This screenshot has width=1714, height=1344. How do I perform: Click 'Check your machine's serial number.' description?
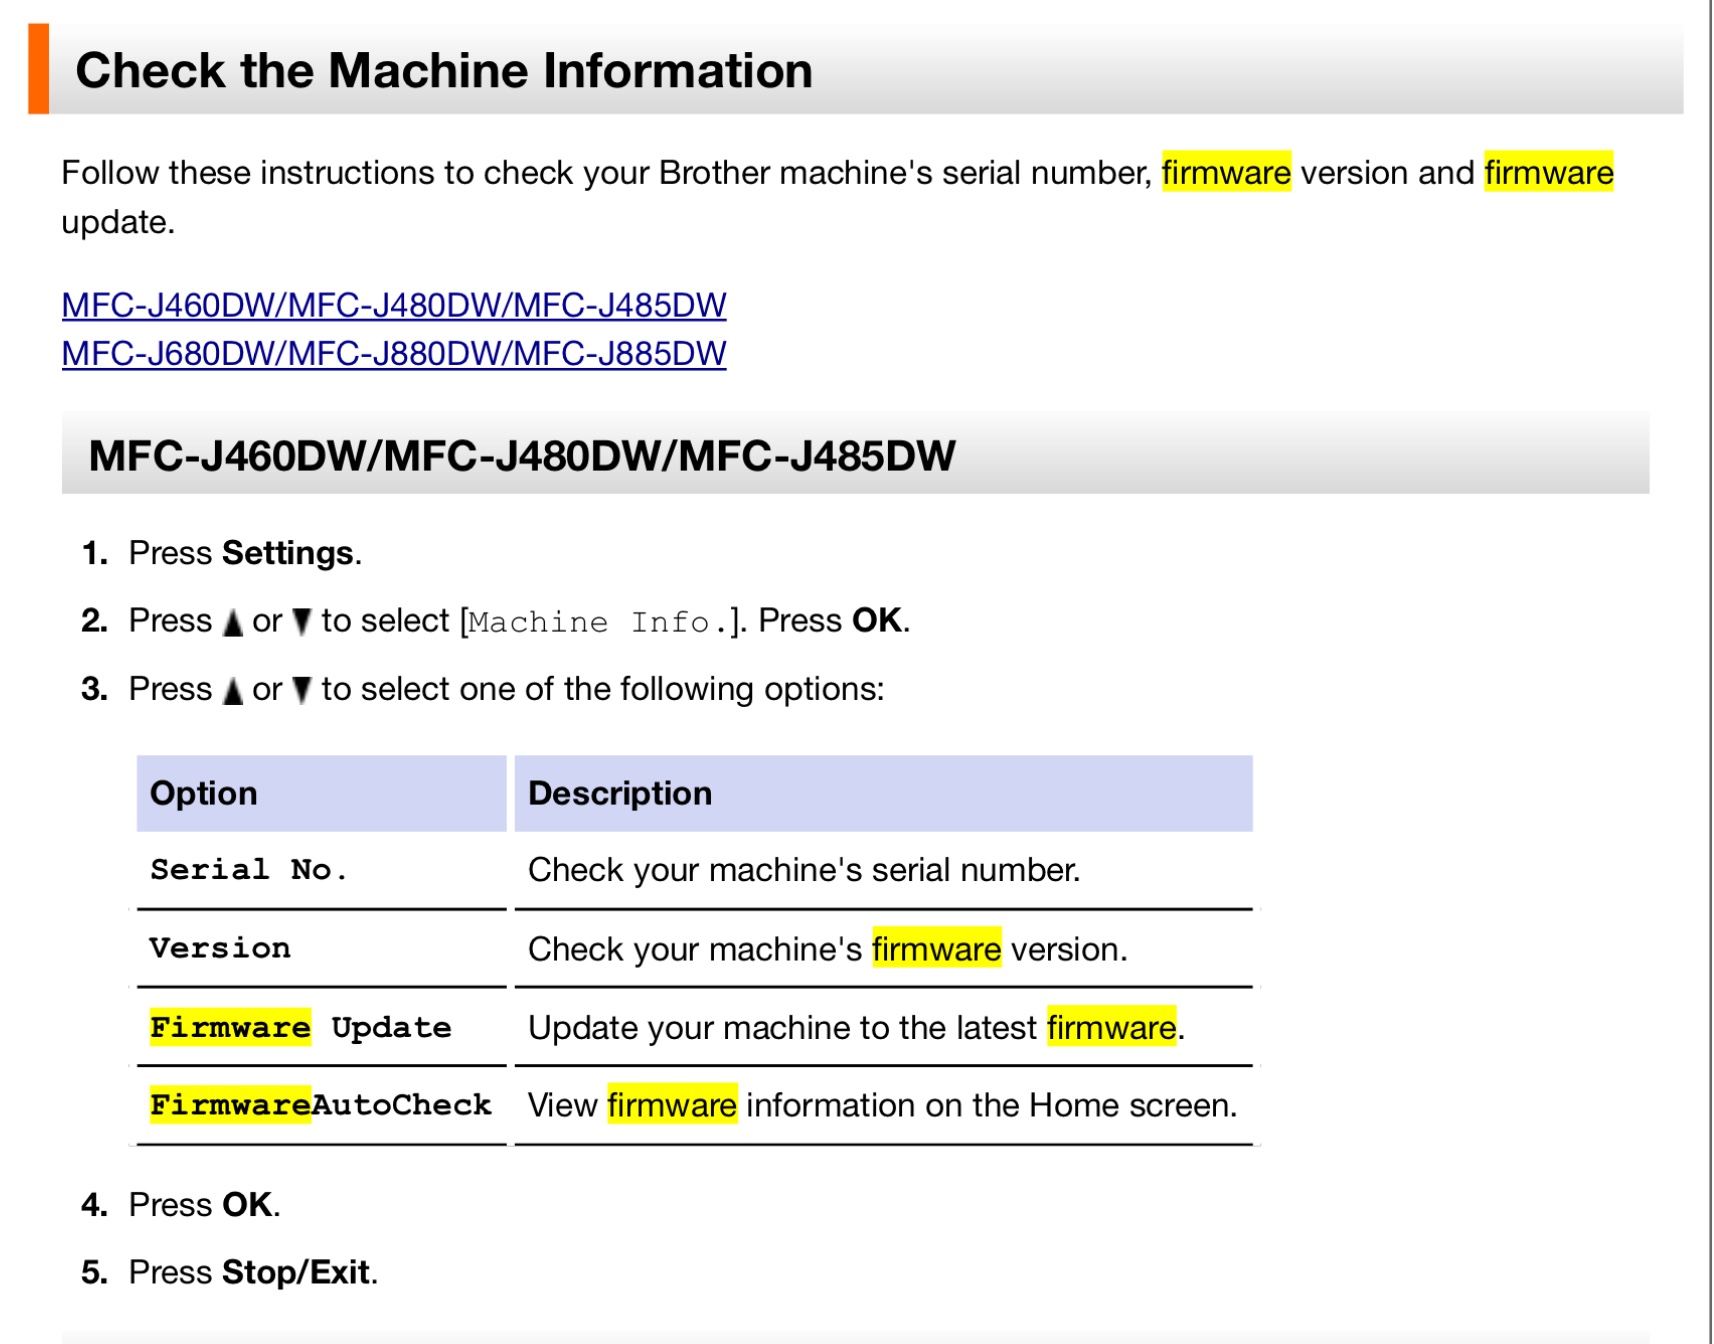click(x=804, y=870)
